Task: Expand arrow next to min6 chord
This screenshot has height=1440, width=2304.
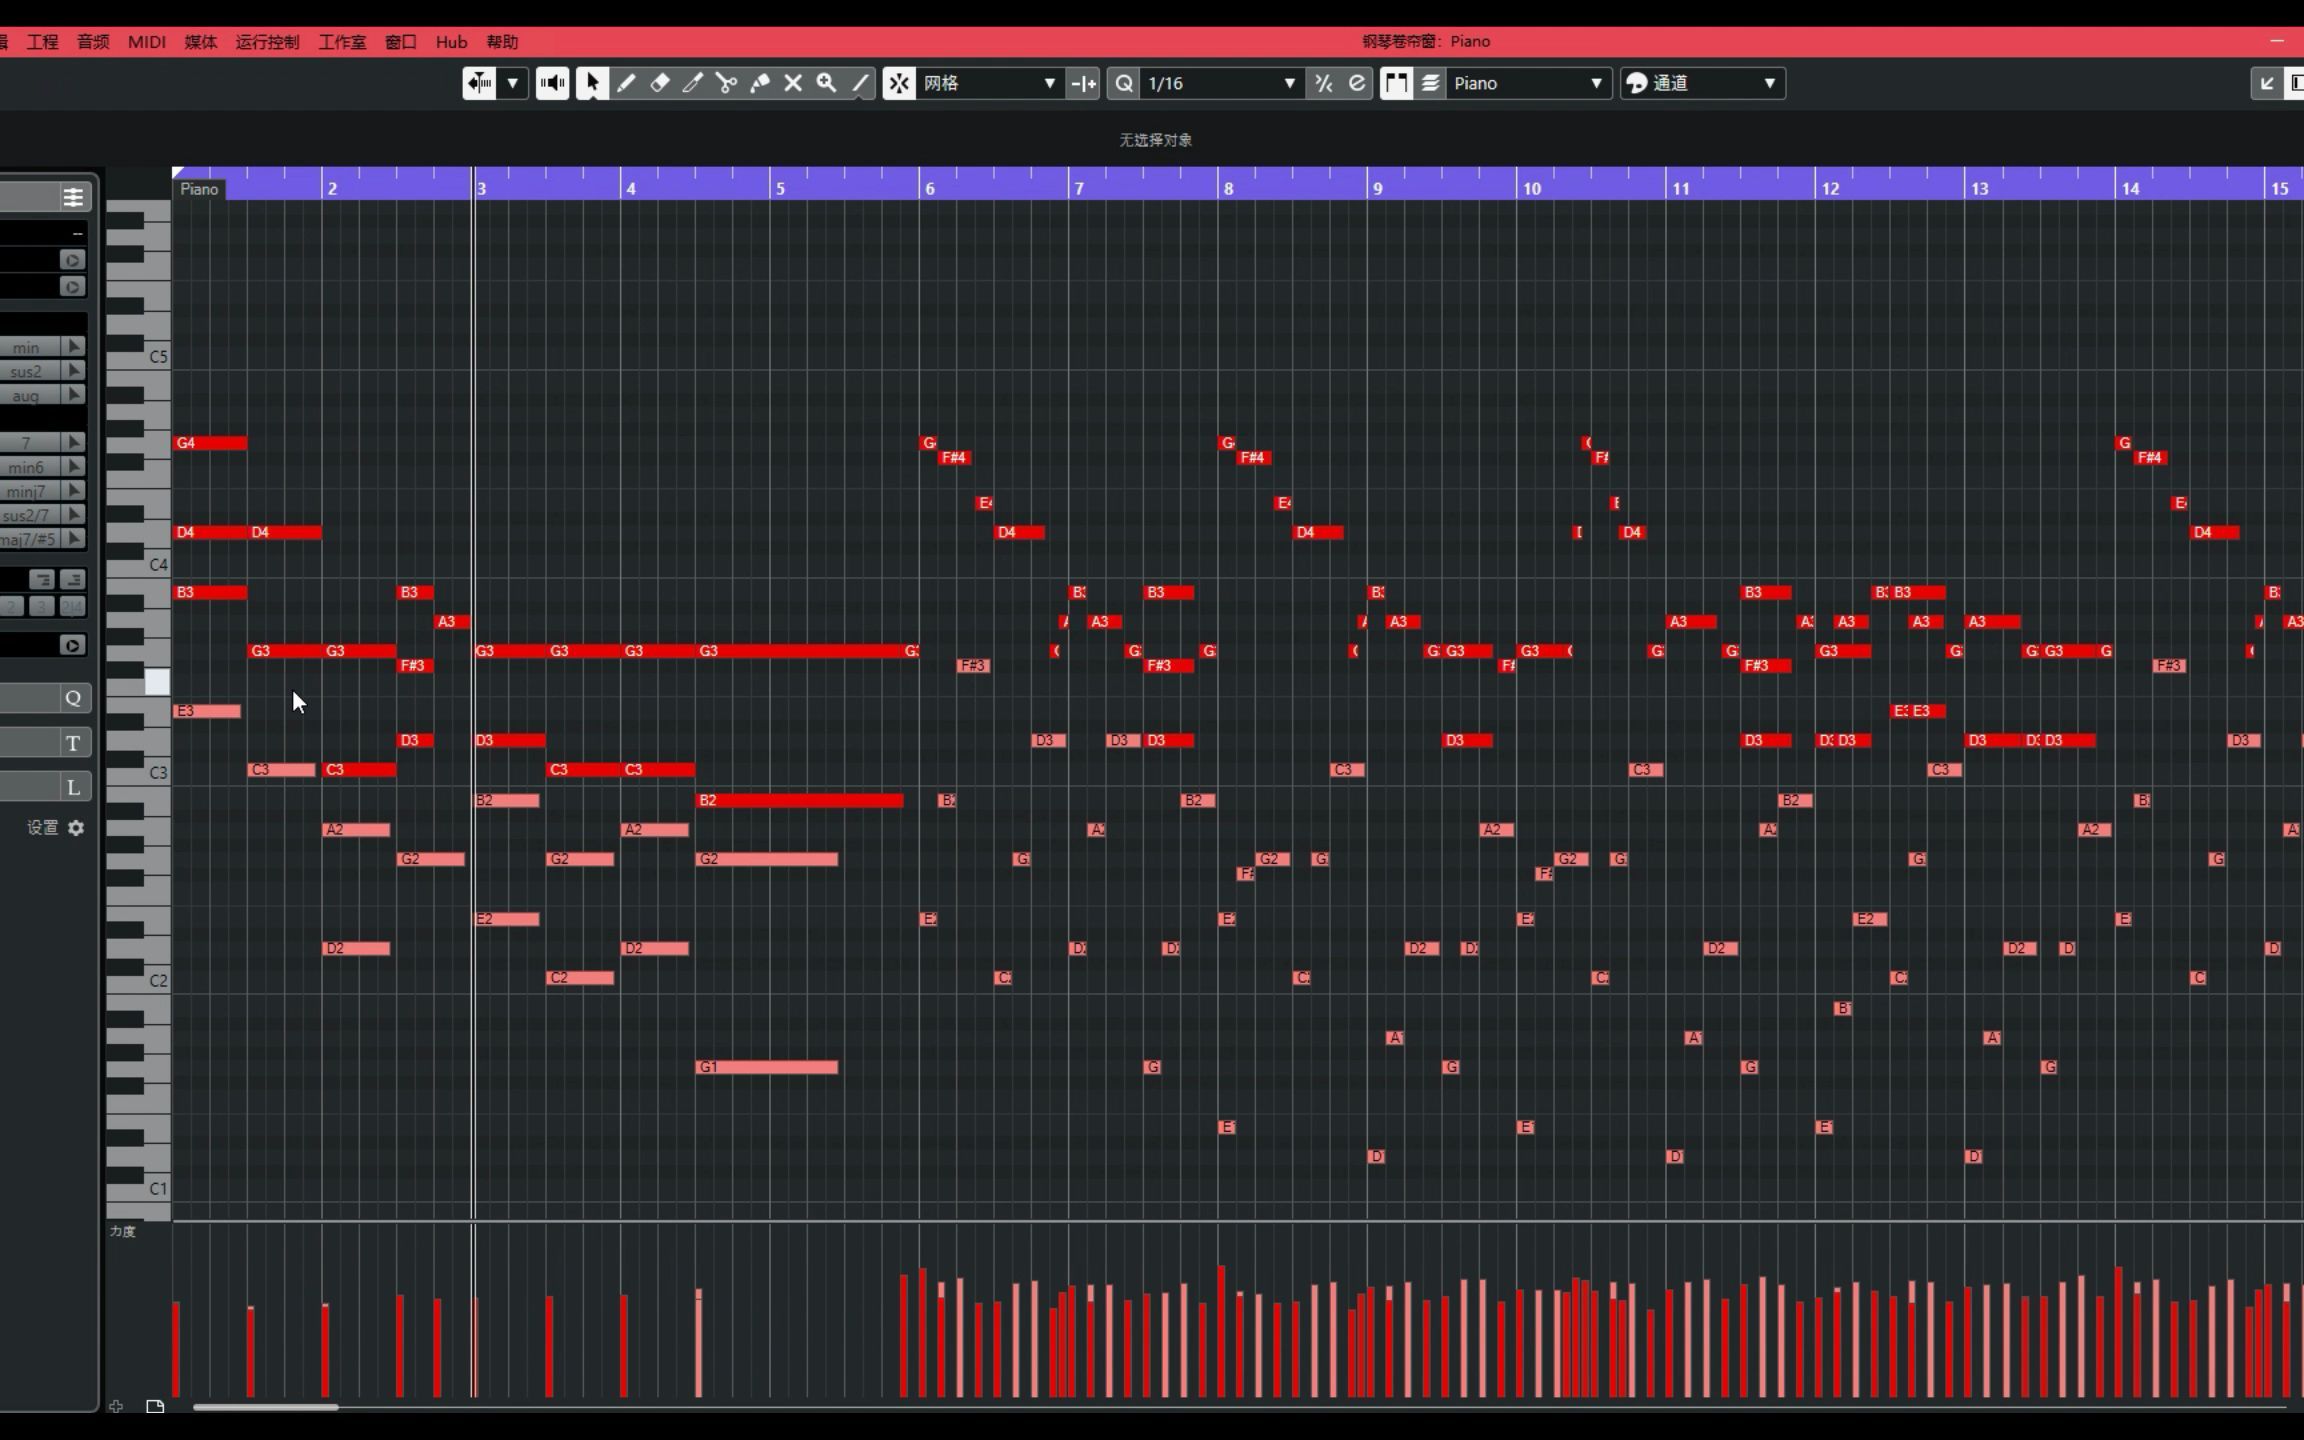Action: click(x=74, y=467)
